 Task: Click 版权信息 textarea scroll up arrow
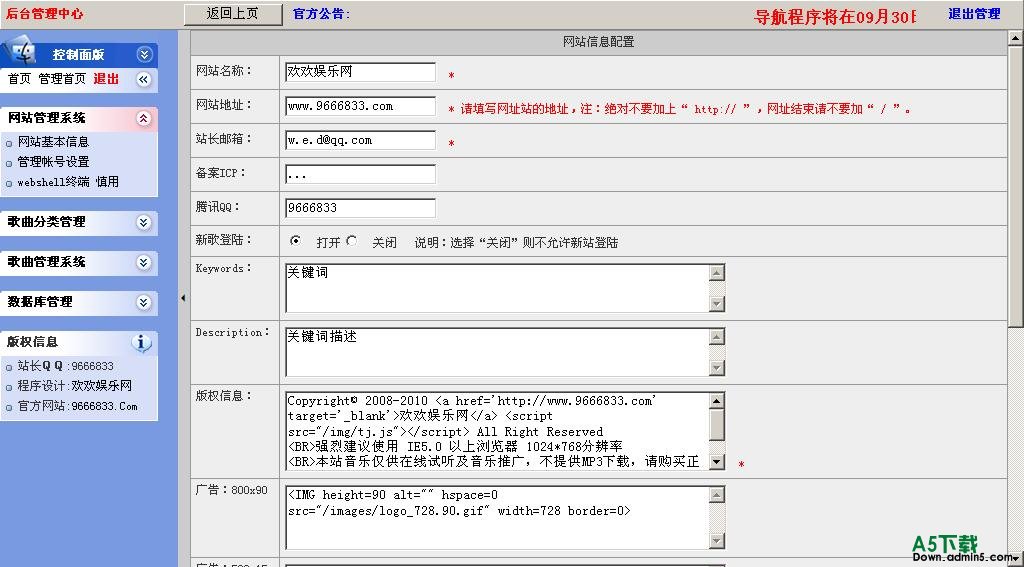click(717, 401)
